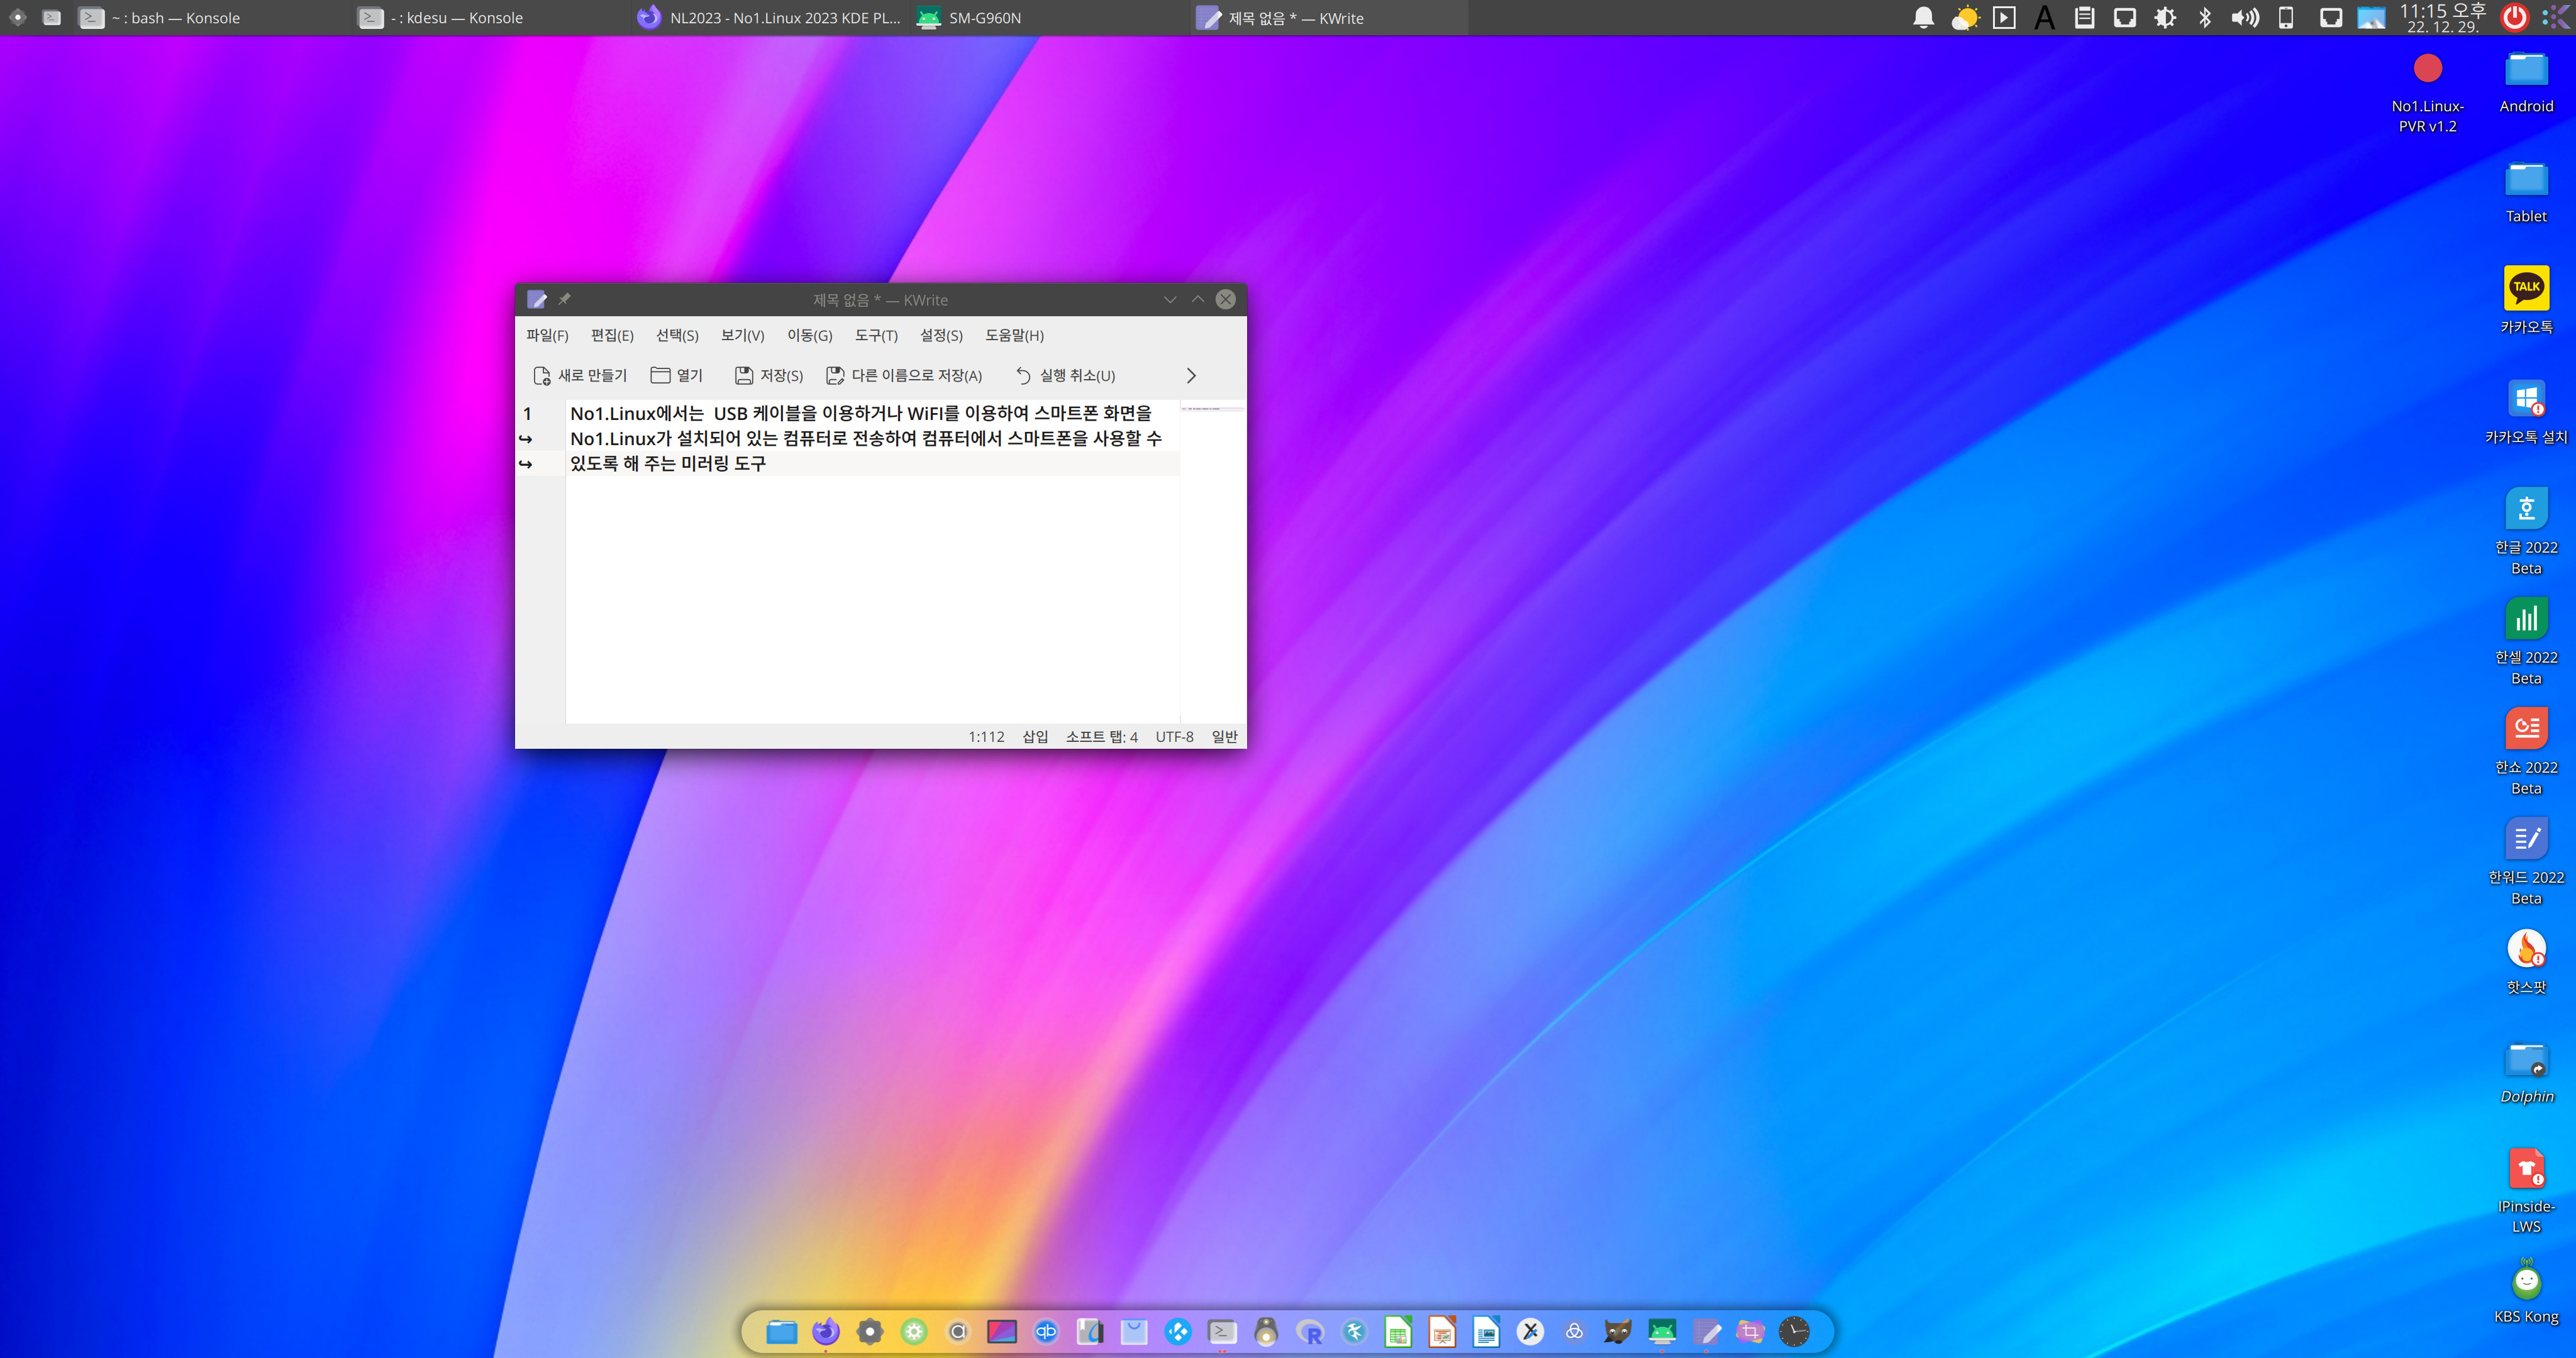Open 카카오톡 desktop icon
2576x1358 pixels.
click(2526, 300)
